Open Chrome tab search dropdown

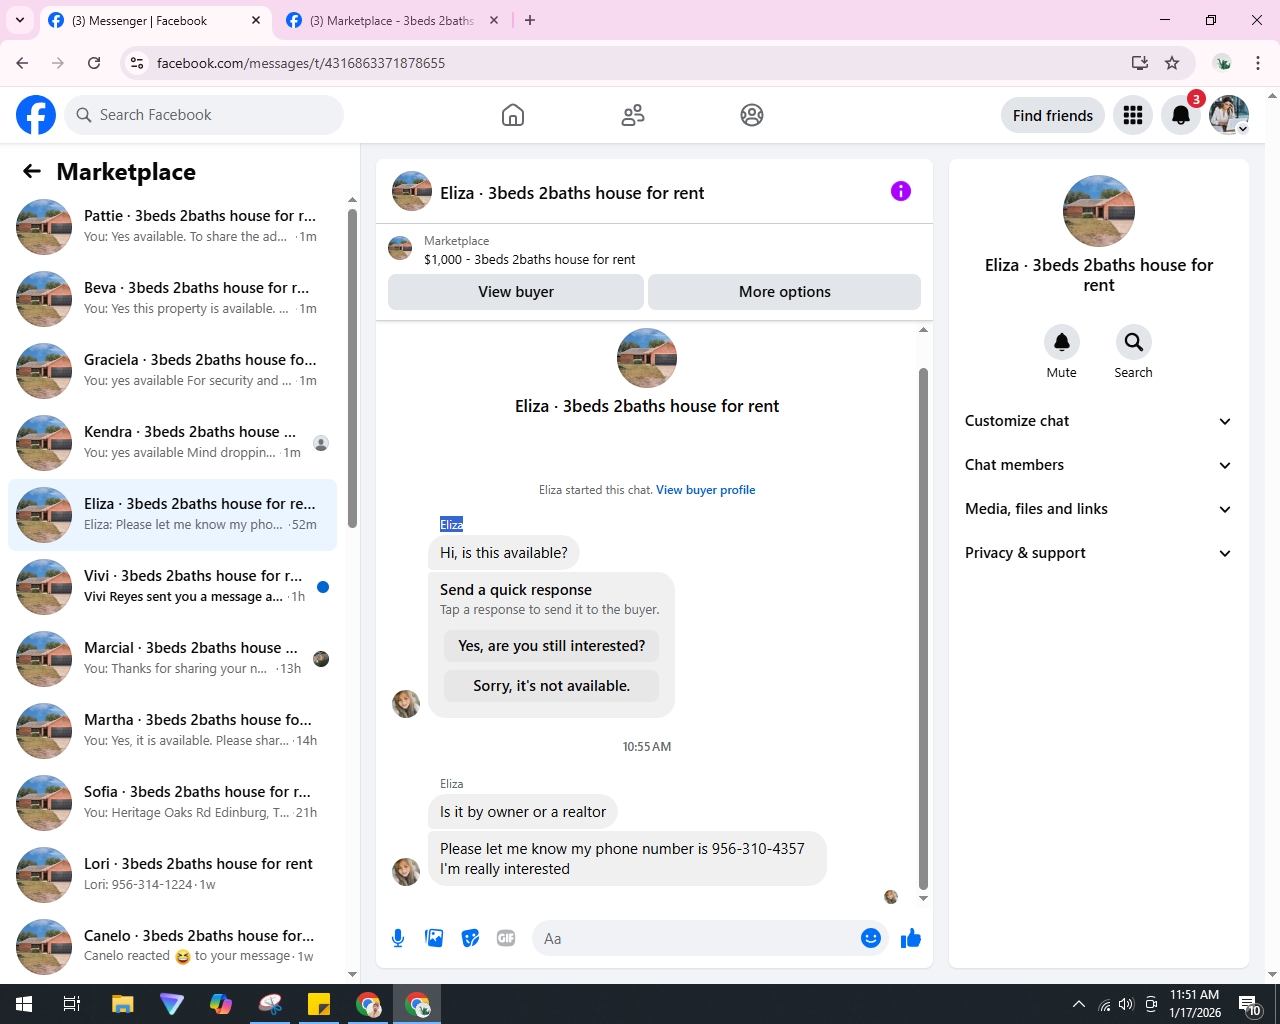point(19,20)
